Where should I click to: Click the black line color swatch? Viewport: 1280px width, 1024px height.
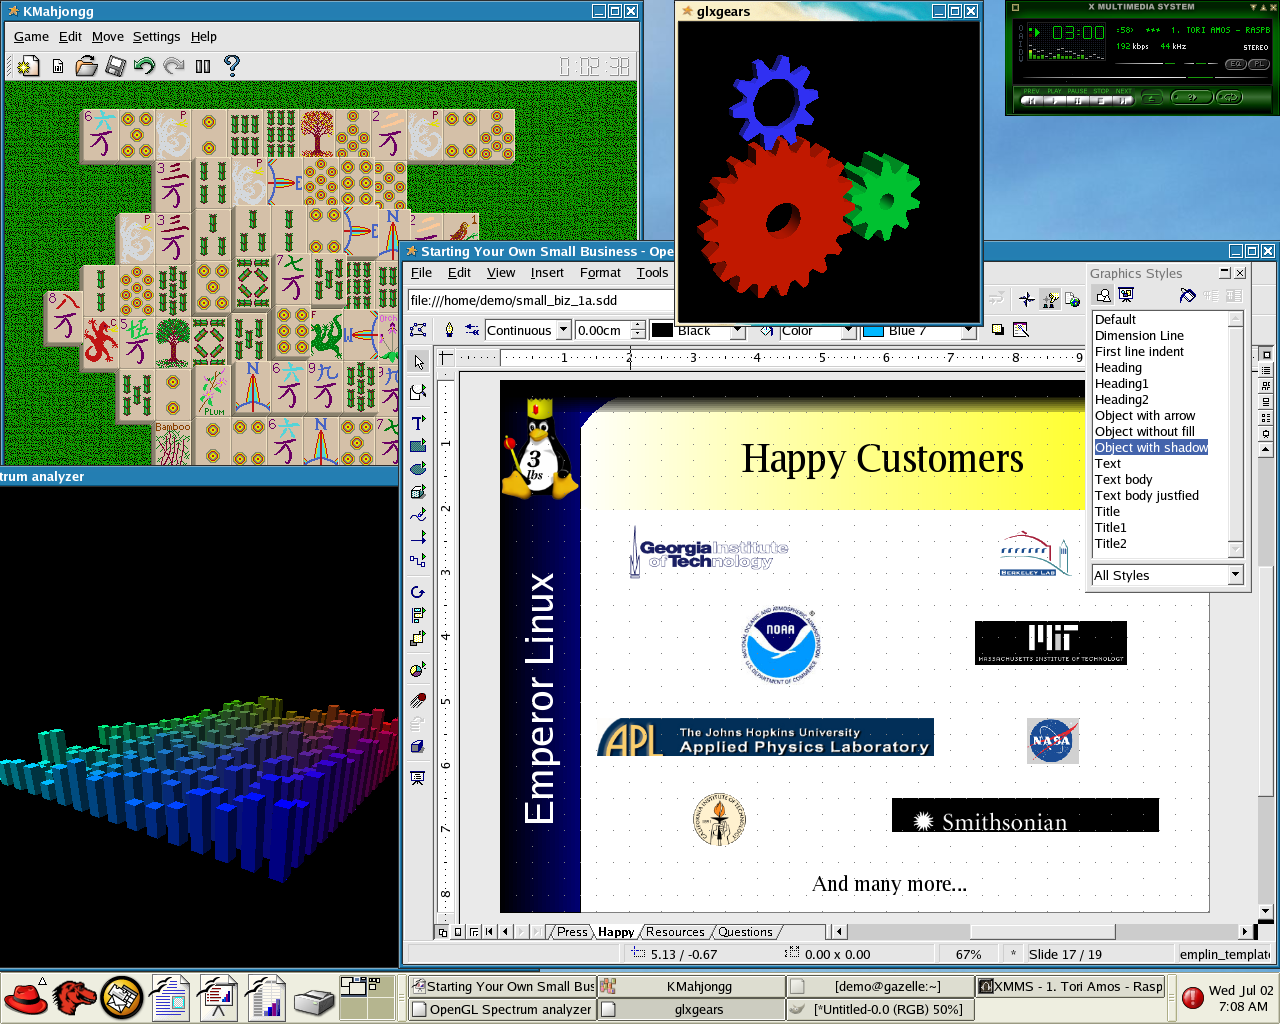[663, 330]
